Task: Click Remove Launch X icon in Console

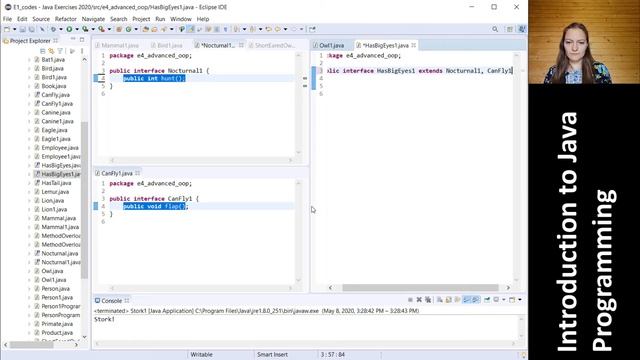Action: point(419,300)
